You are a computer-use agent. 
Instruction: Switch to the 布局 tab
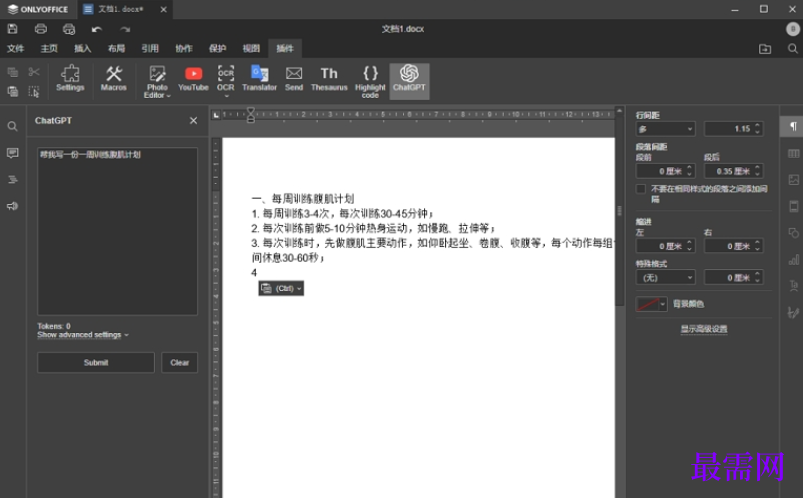(x=116, y=49)
